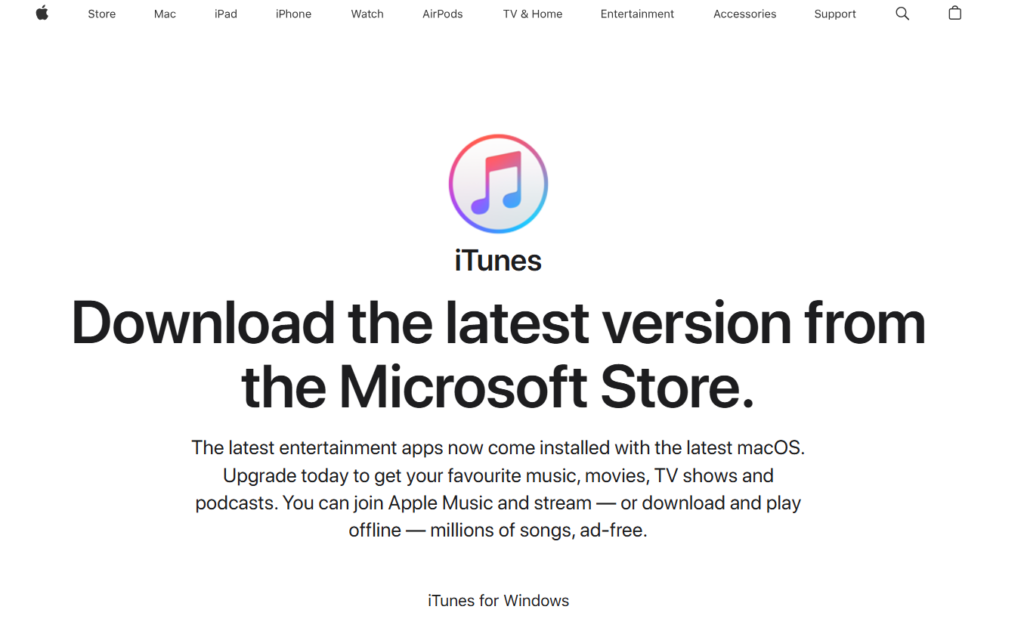Go to the Mac section

(165, 14)
